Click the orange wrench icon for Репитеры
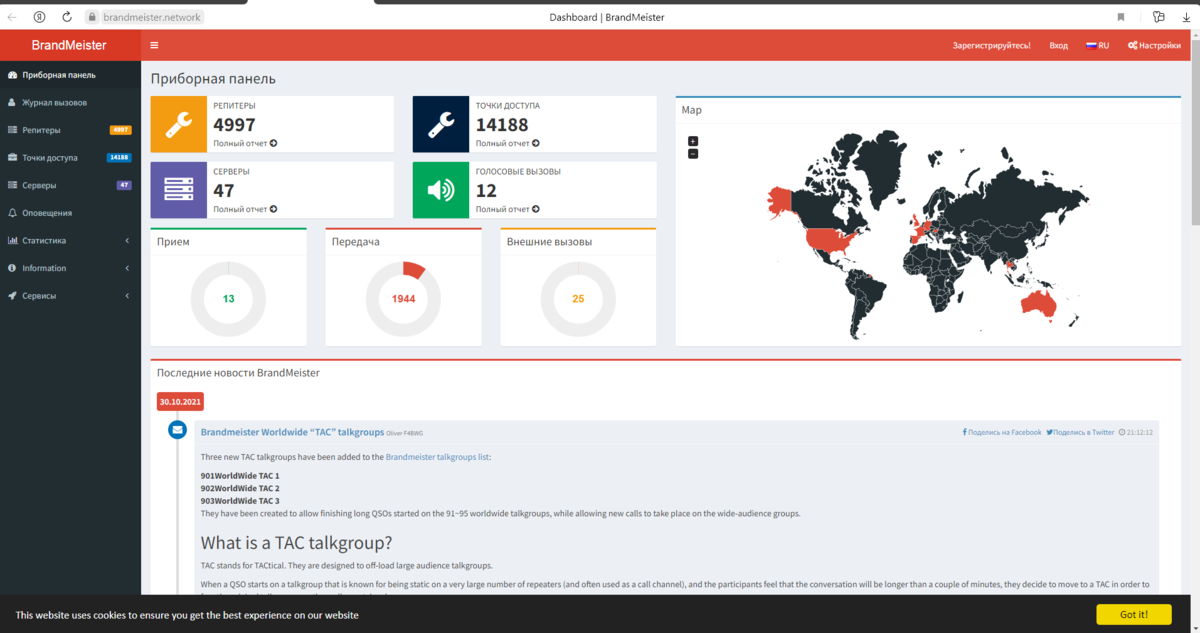This screenshot has height=633, width=1200. 179,124
